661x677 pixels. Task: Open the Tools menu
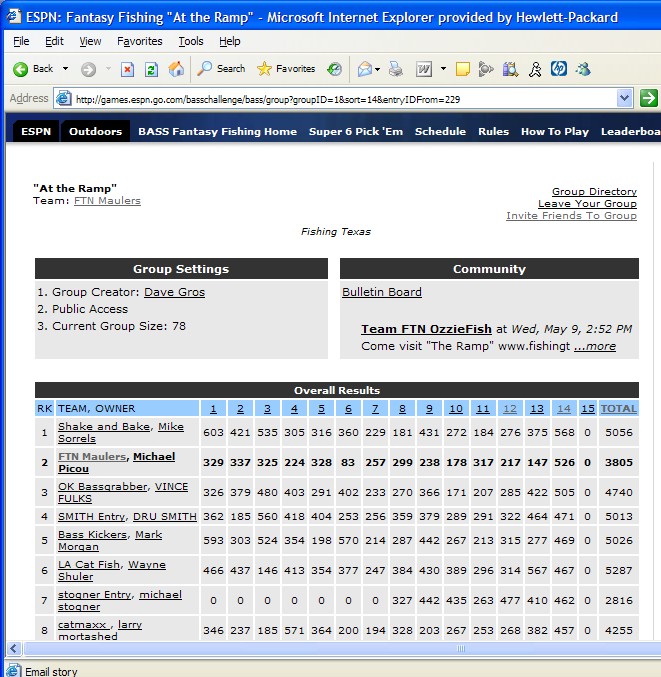tap(191, 41)
